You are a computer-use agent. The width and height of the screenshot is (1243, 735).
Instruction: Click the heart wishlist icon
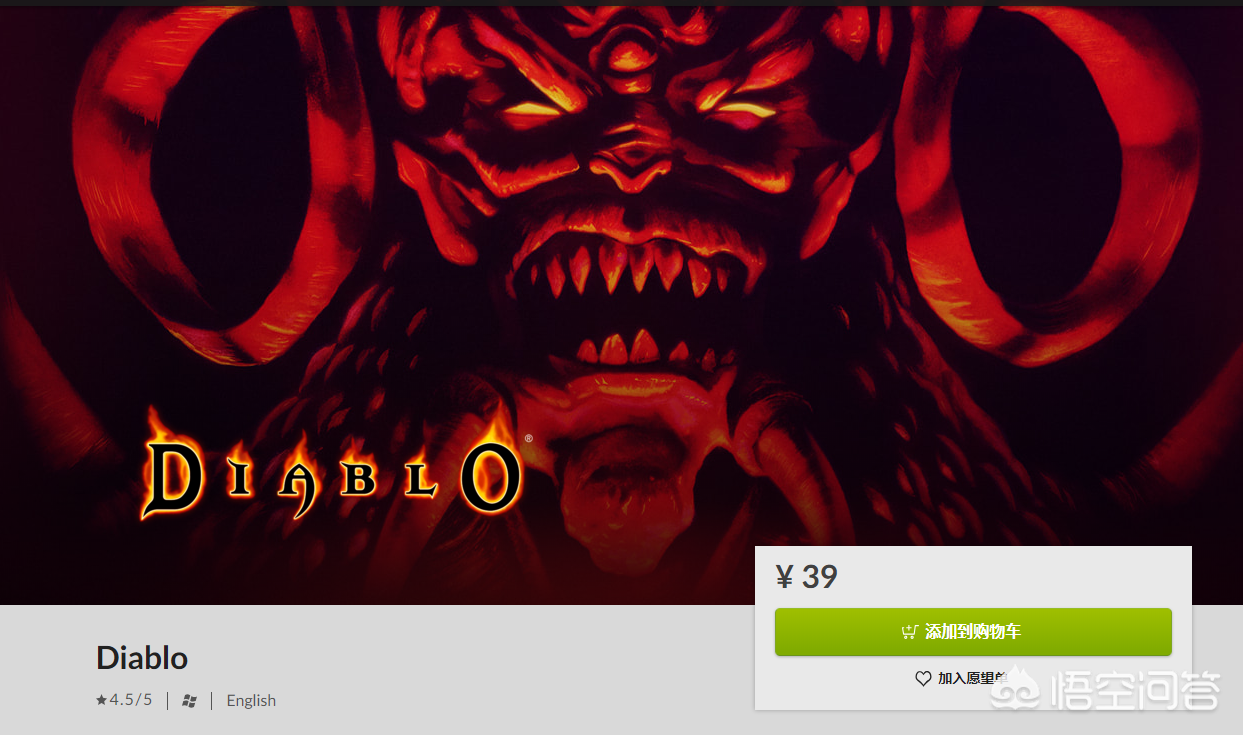click(923, 678)
